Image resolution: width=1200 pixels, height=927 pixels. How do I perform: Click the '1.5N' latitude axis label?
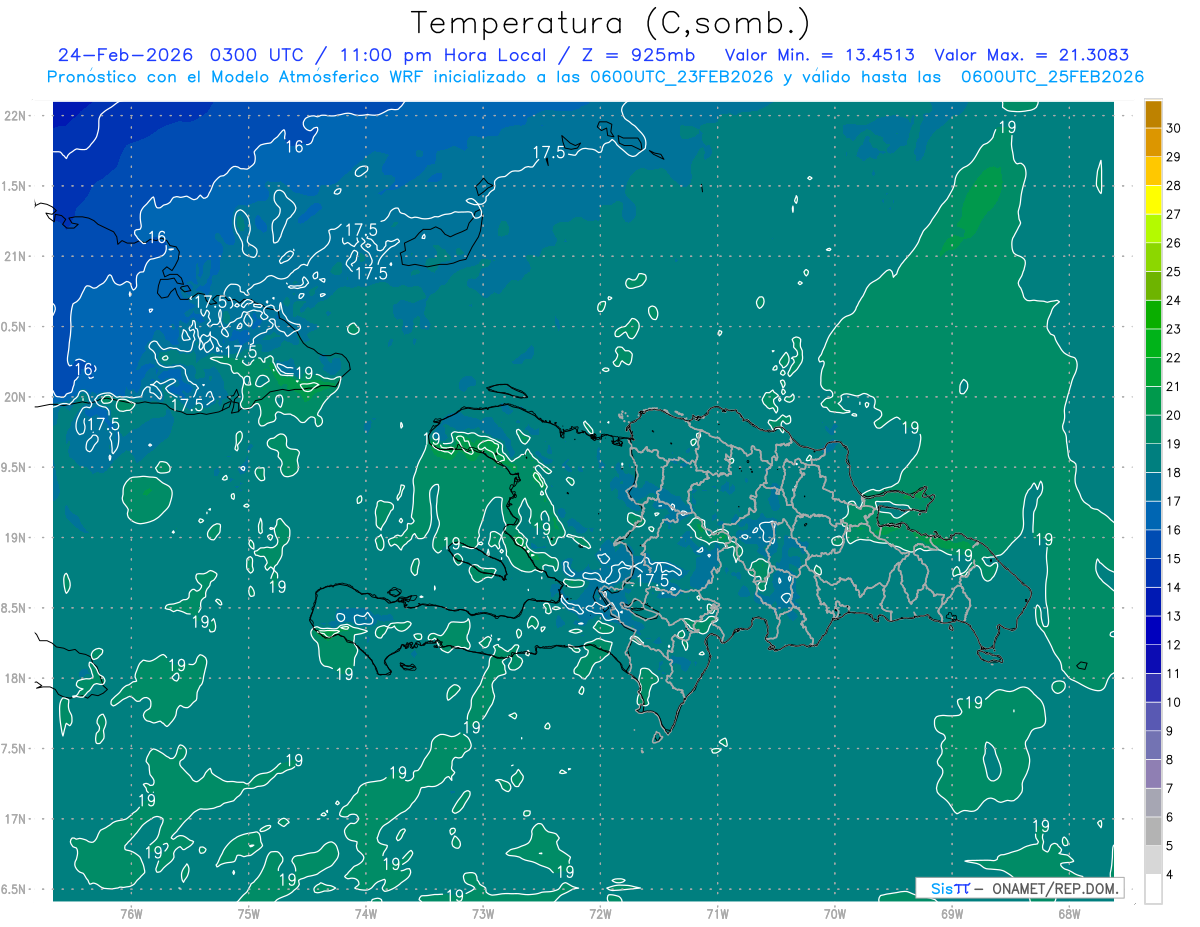click(15, 187)
